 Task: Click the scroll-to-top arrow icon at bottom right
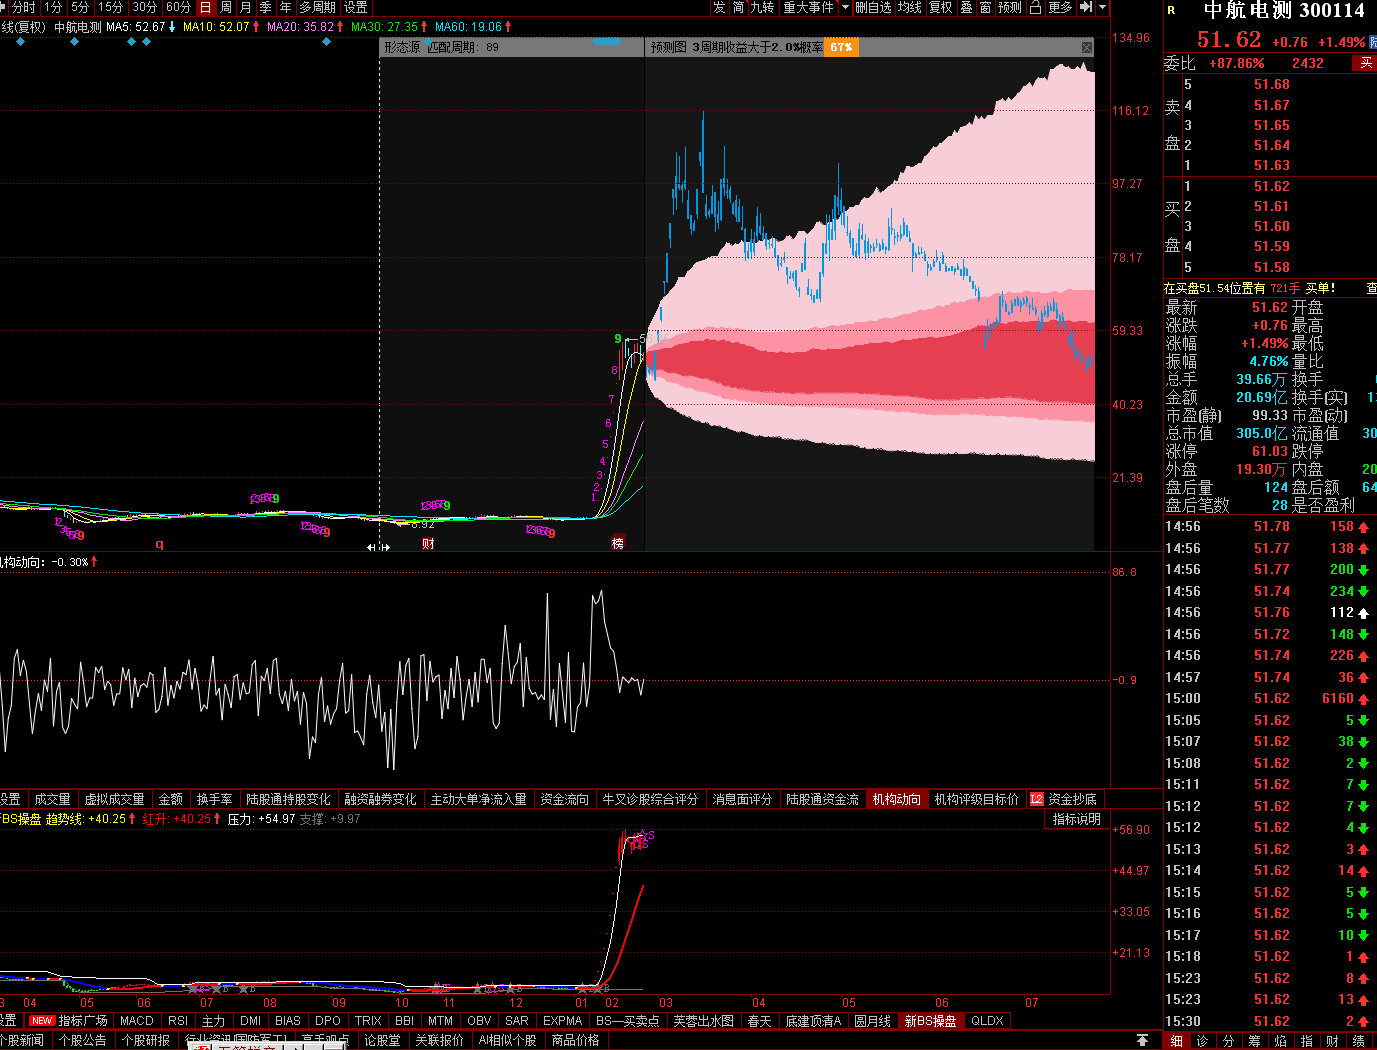[1142, 1040]
